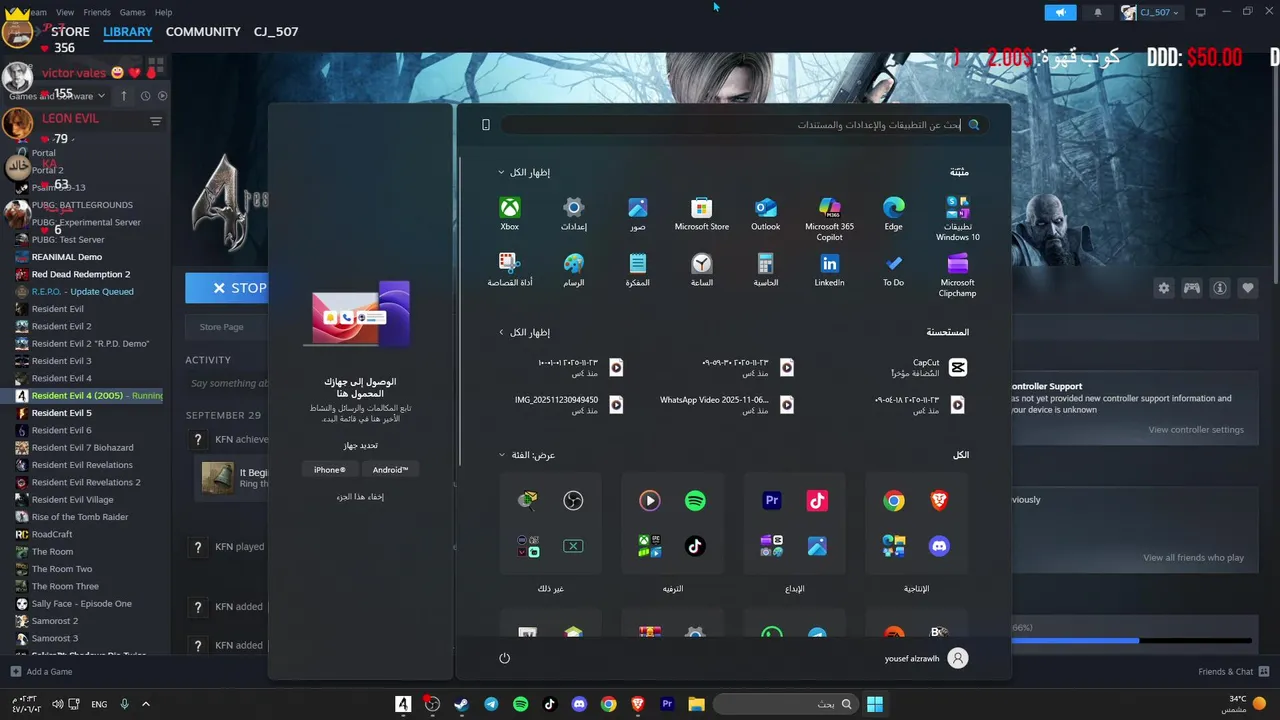Show hidden system tray icons chevron
1280x720 pixels.
point(146,704)
